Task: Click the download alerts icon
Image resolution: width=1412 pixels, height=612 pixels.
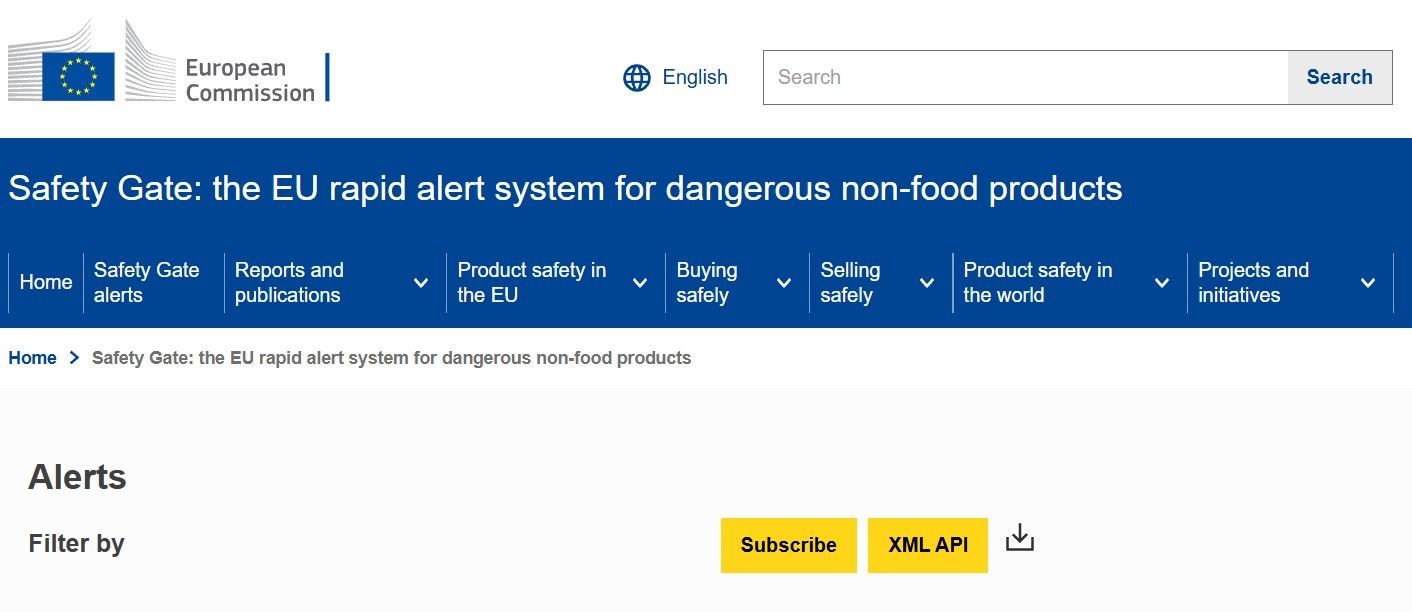Action: [x=1019, y=538]
